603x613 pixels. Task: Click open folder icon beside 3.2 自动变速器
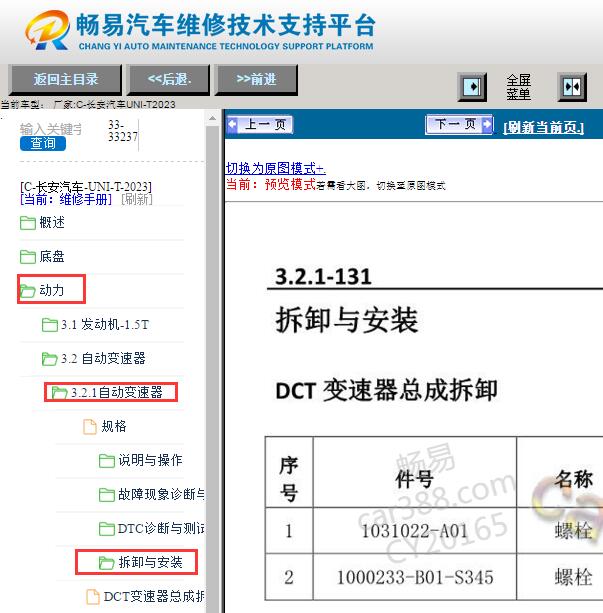tap(50, 359)
